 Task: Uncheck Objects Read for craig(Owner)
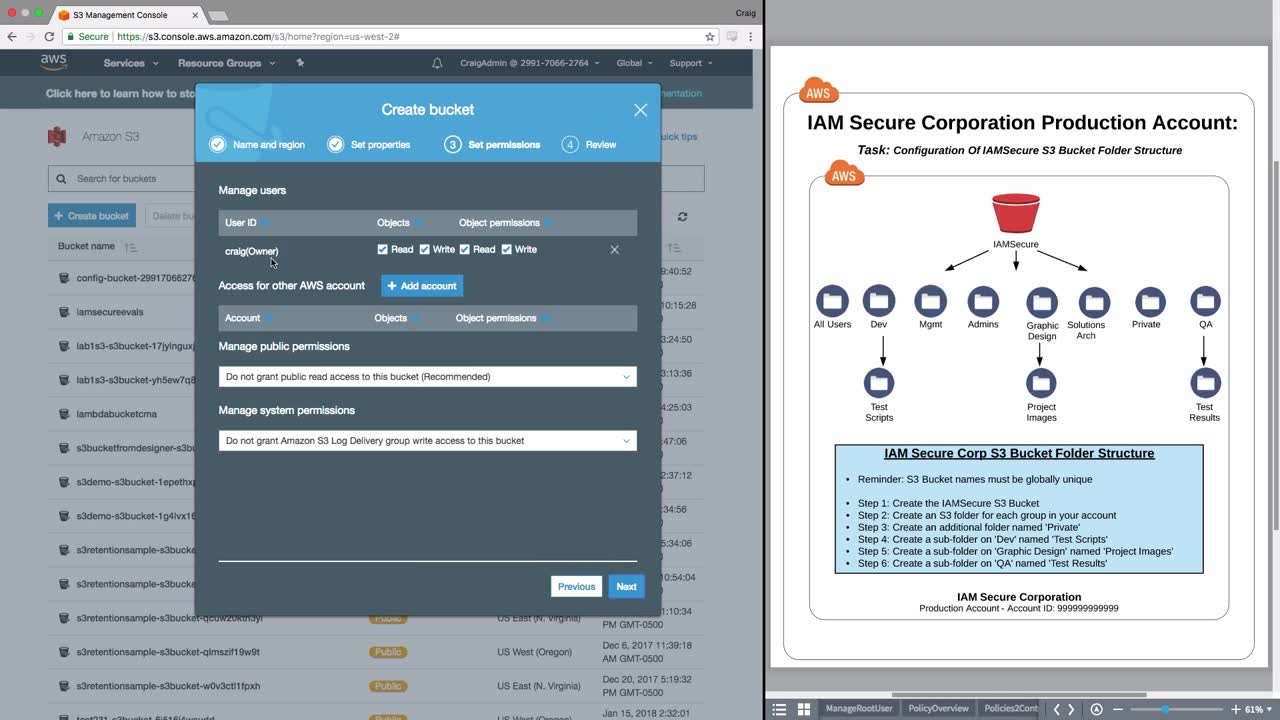pos(383,249)
